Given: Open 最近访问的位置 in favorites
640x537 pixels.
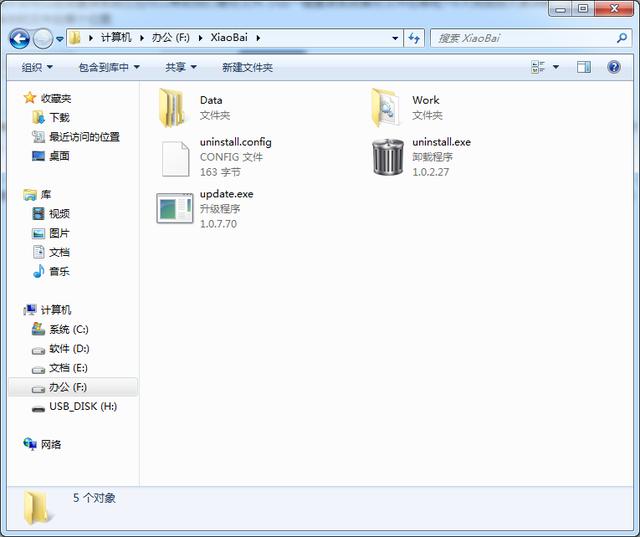Looking at the screenshot, I should pos(84,137).
